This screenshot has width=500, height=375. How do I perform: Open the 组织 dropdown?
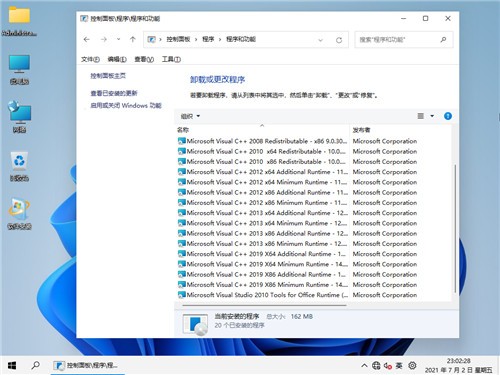tap(190, 116)
